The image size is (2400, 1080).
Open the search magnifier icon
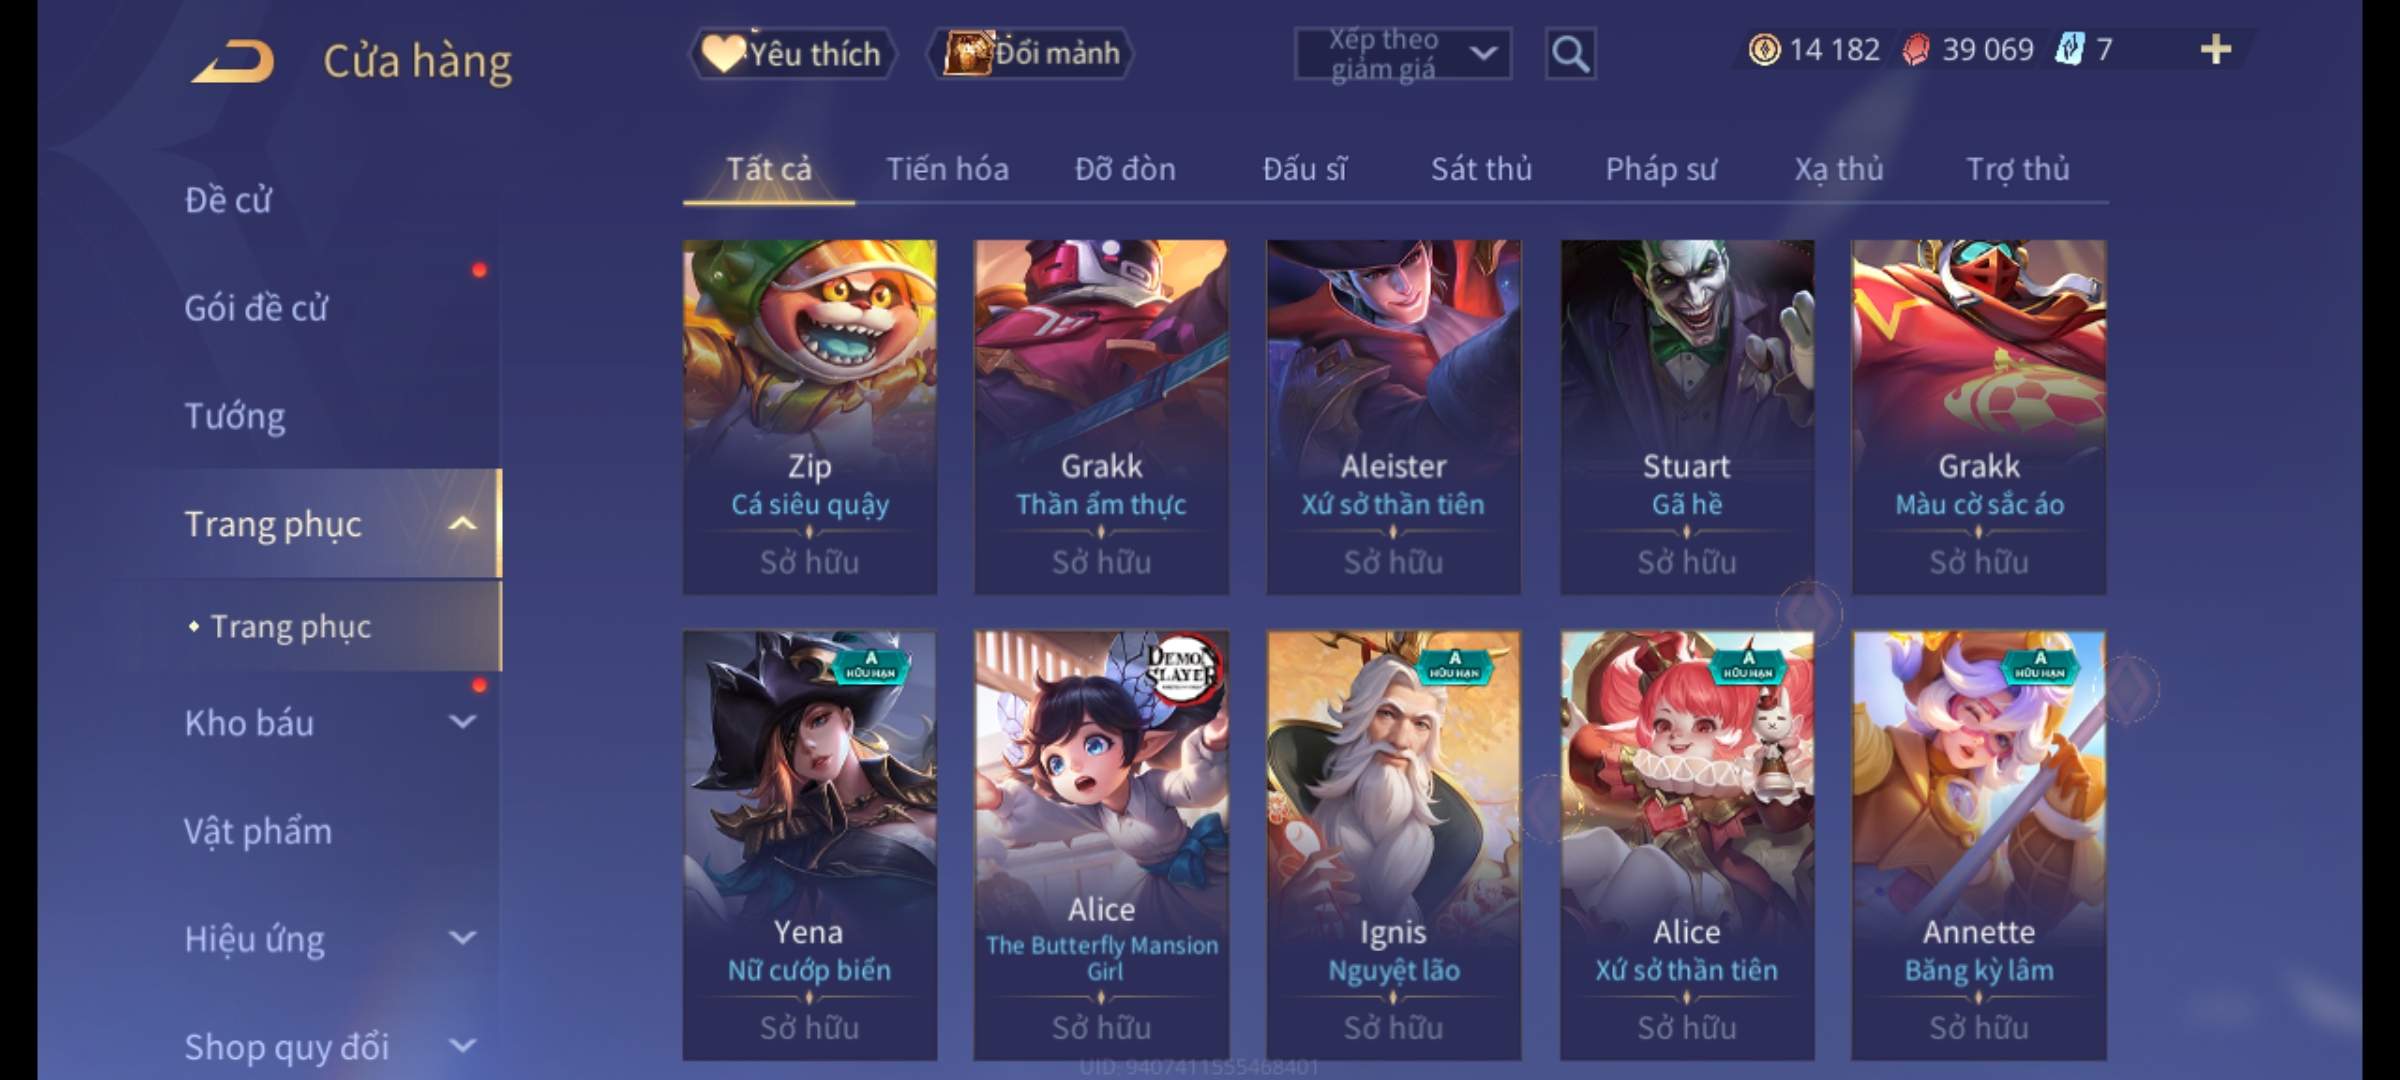coord(1570,54)
